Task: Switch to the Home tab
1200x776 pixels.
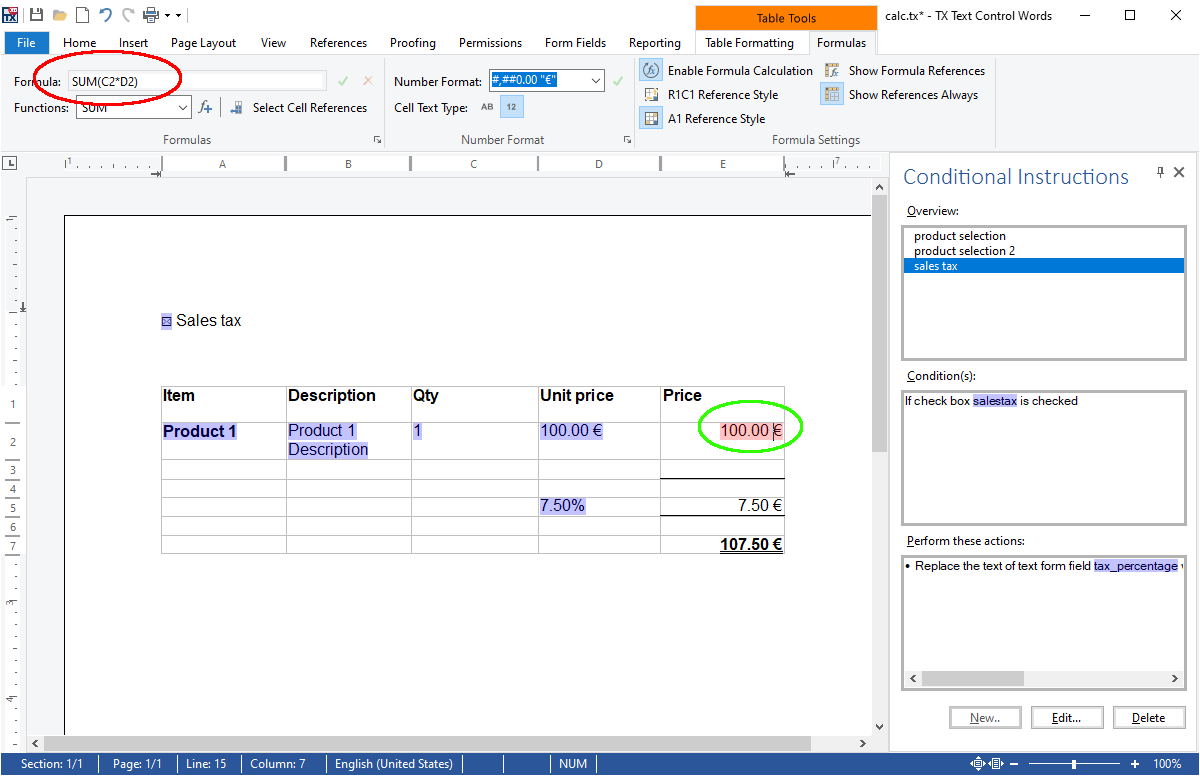Action: coord(80,43)
